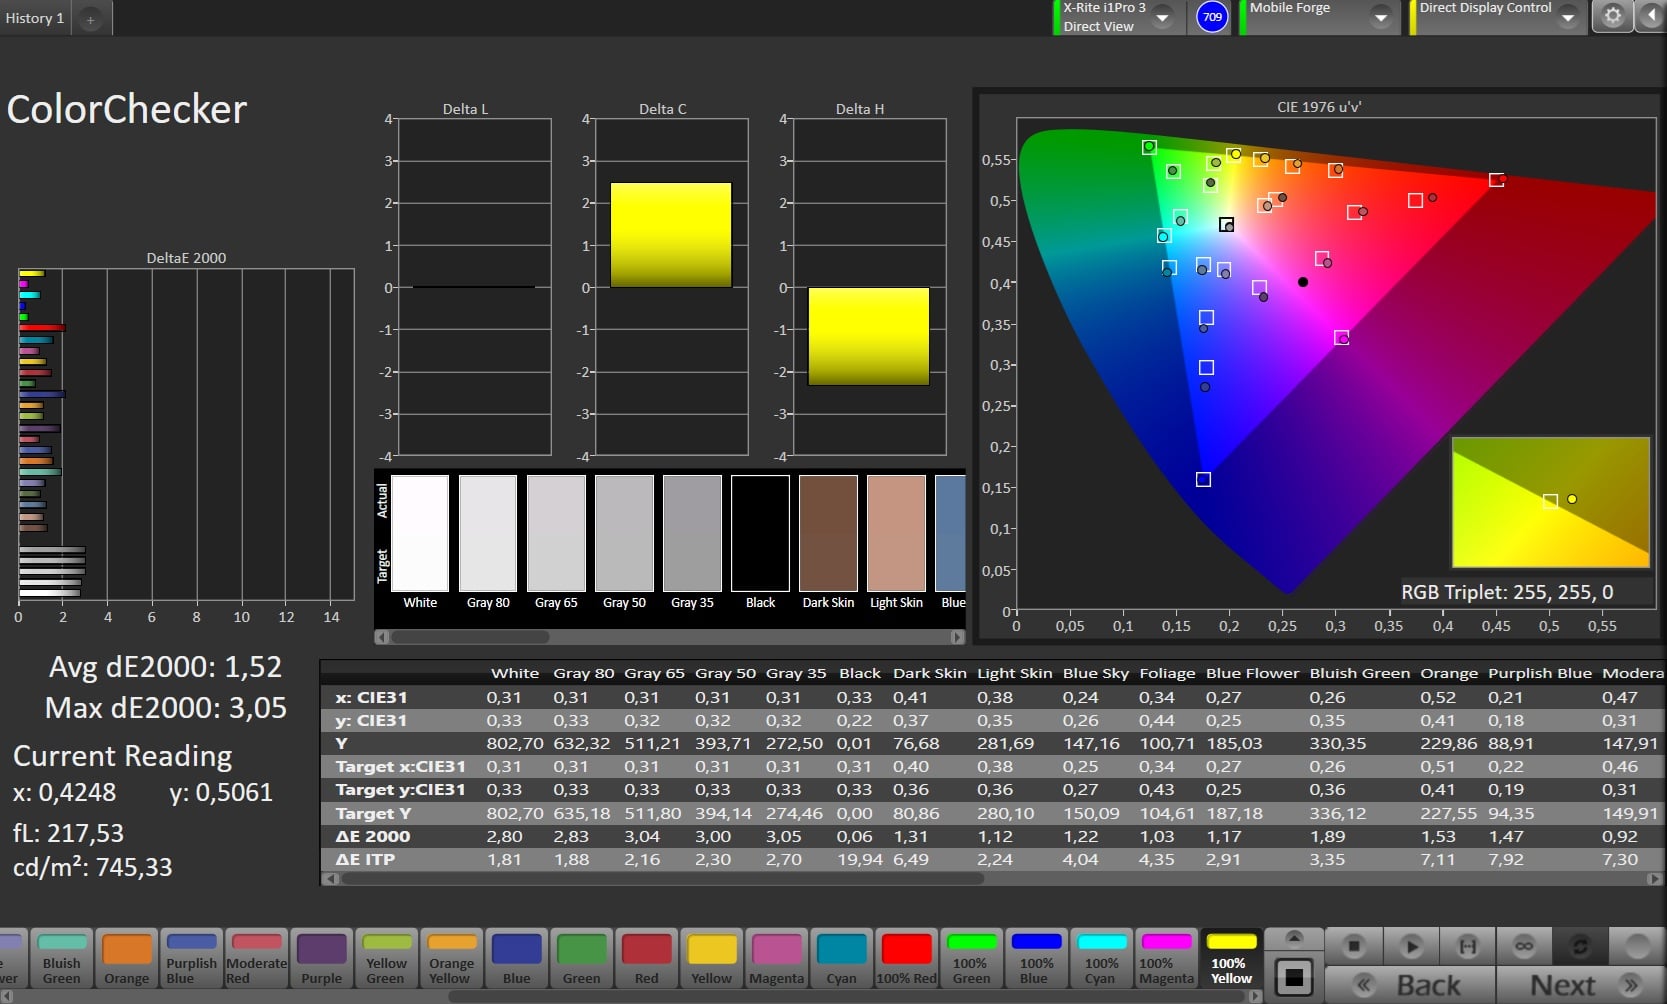
Task: Collapse side panel with left arrow icon
Action: point(1651,17)
